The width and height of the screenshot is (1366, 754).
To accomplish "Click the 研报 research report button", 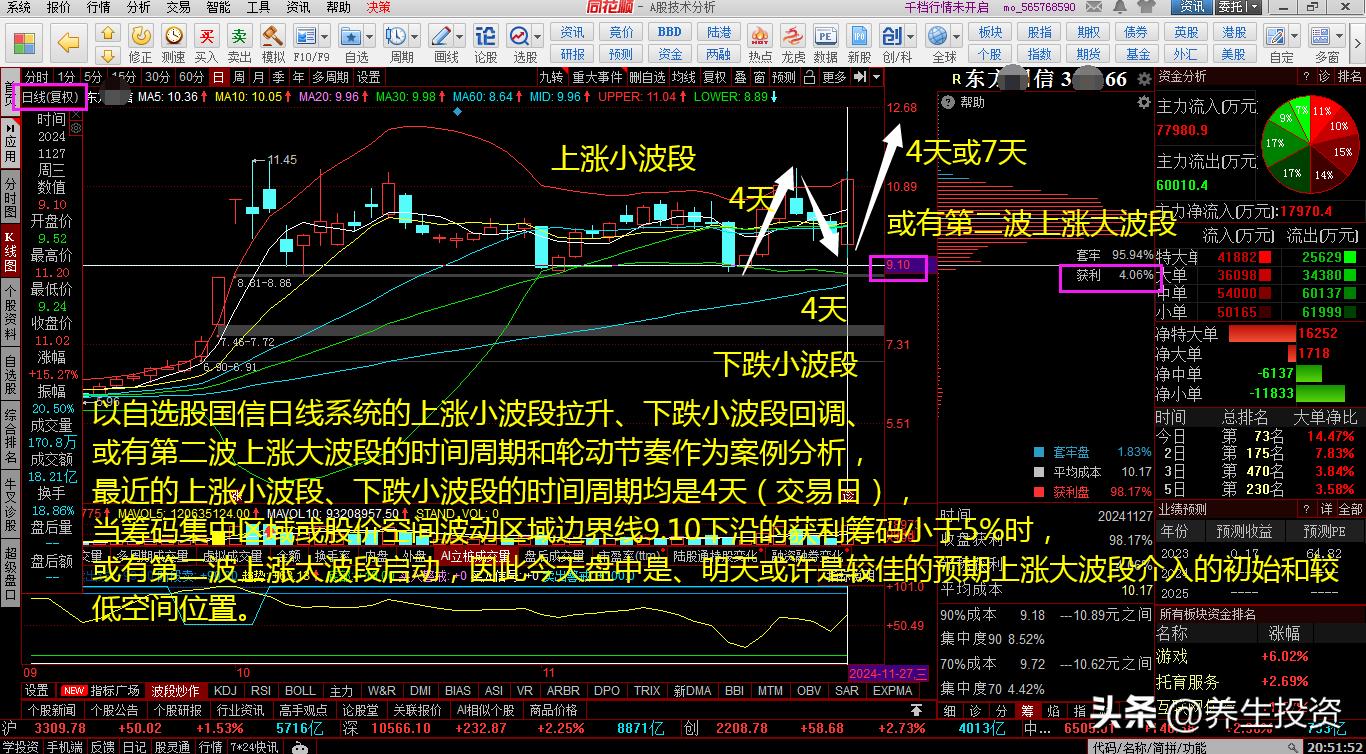I will 573,54.
